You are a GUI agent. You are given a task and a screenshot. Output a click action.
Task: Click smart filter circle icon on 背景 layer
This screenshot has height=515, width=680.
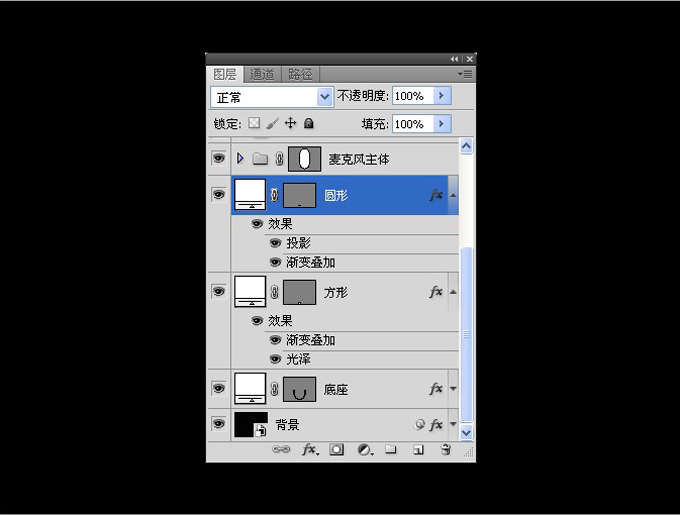click(419, 424)
